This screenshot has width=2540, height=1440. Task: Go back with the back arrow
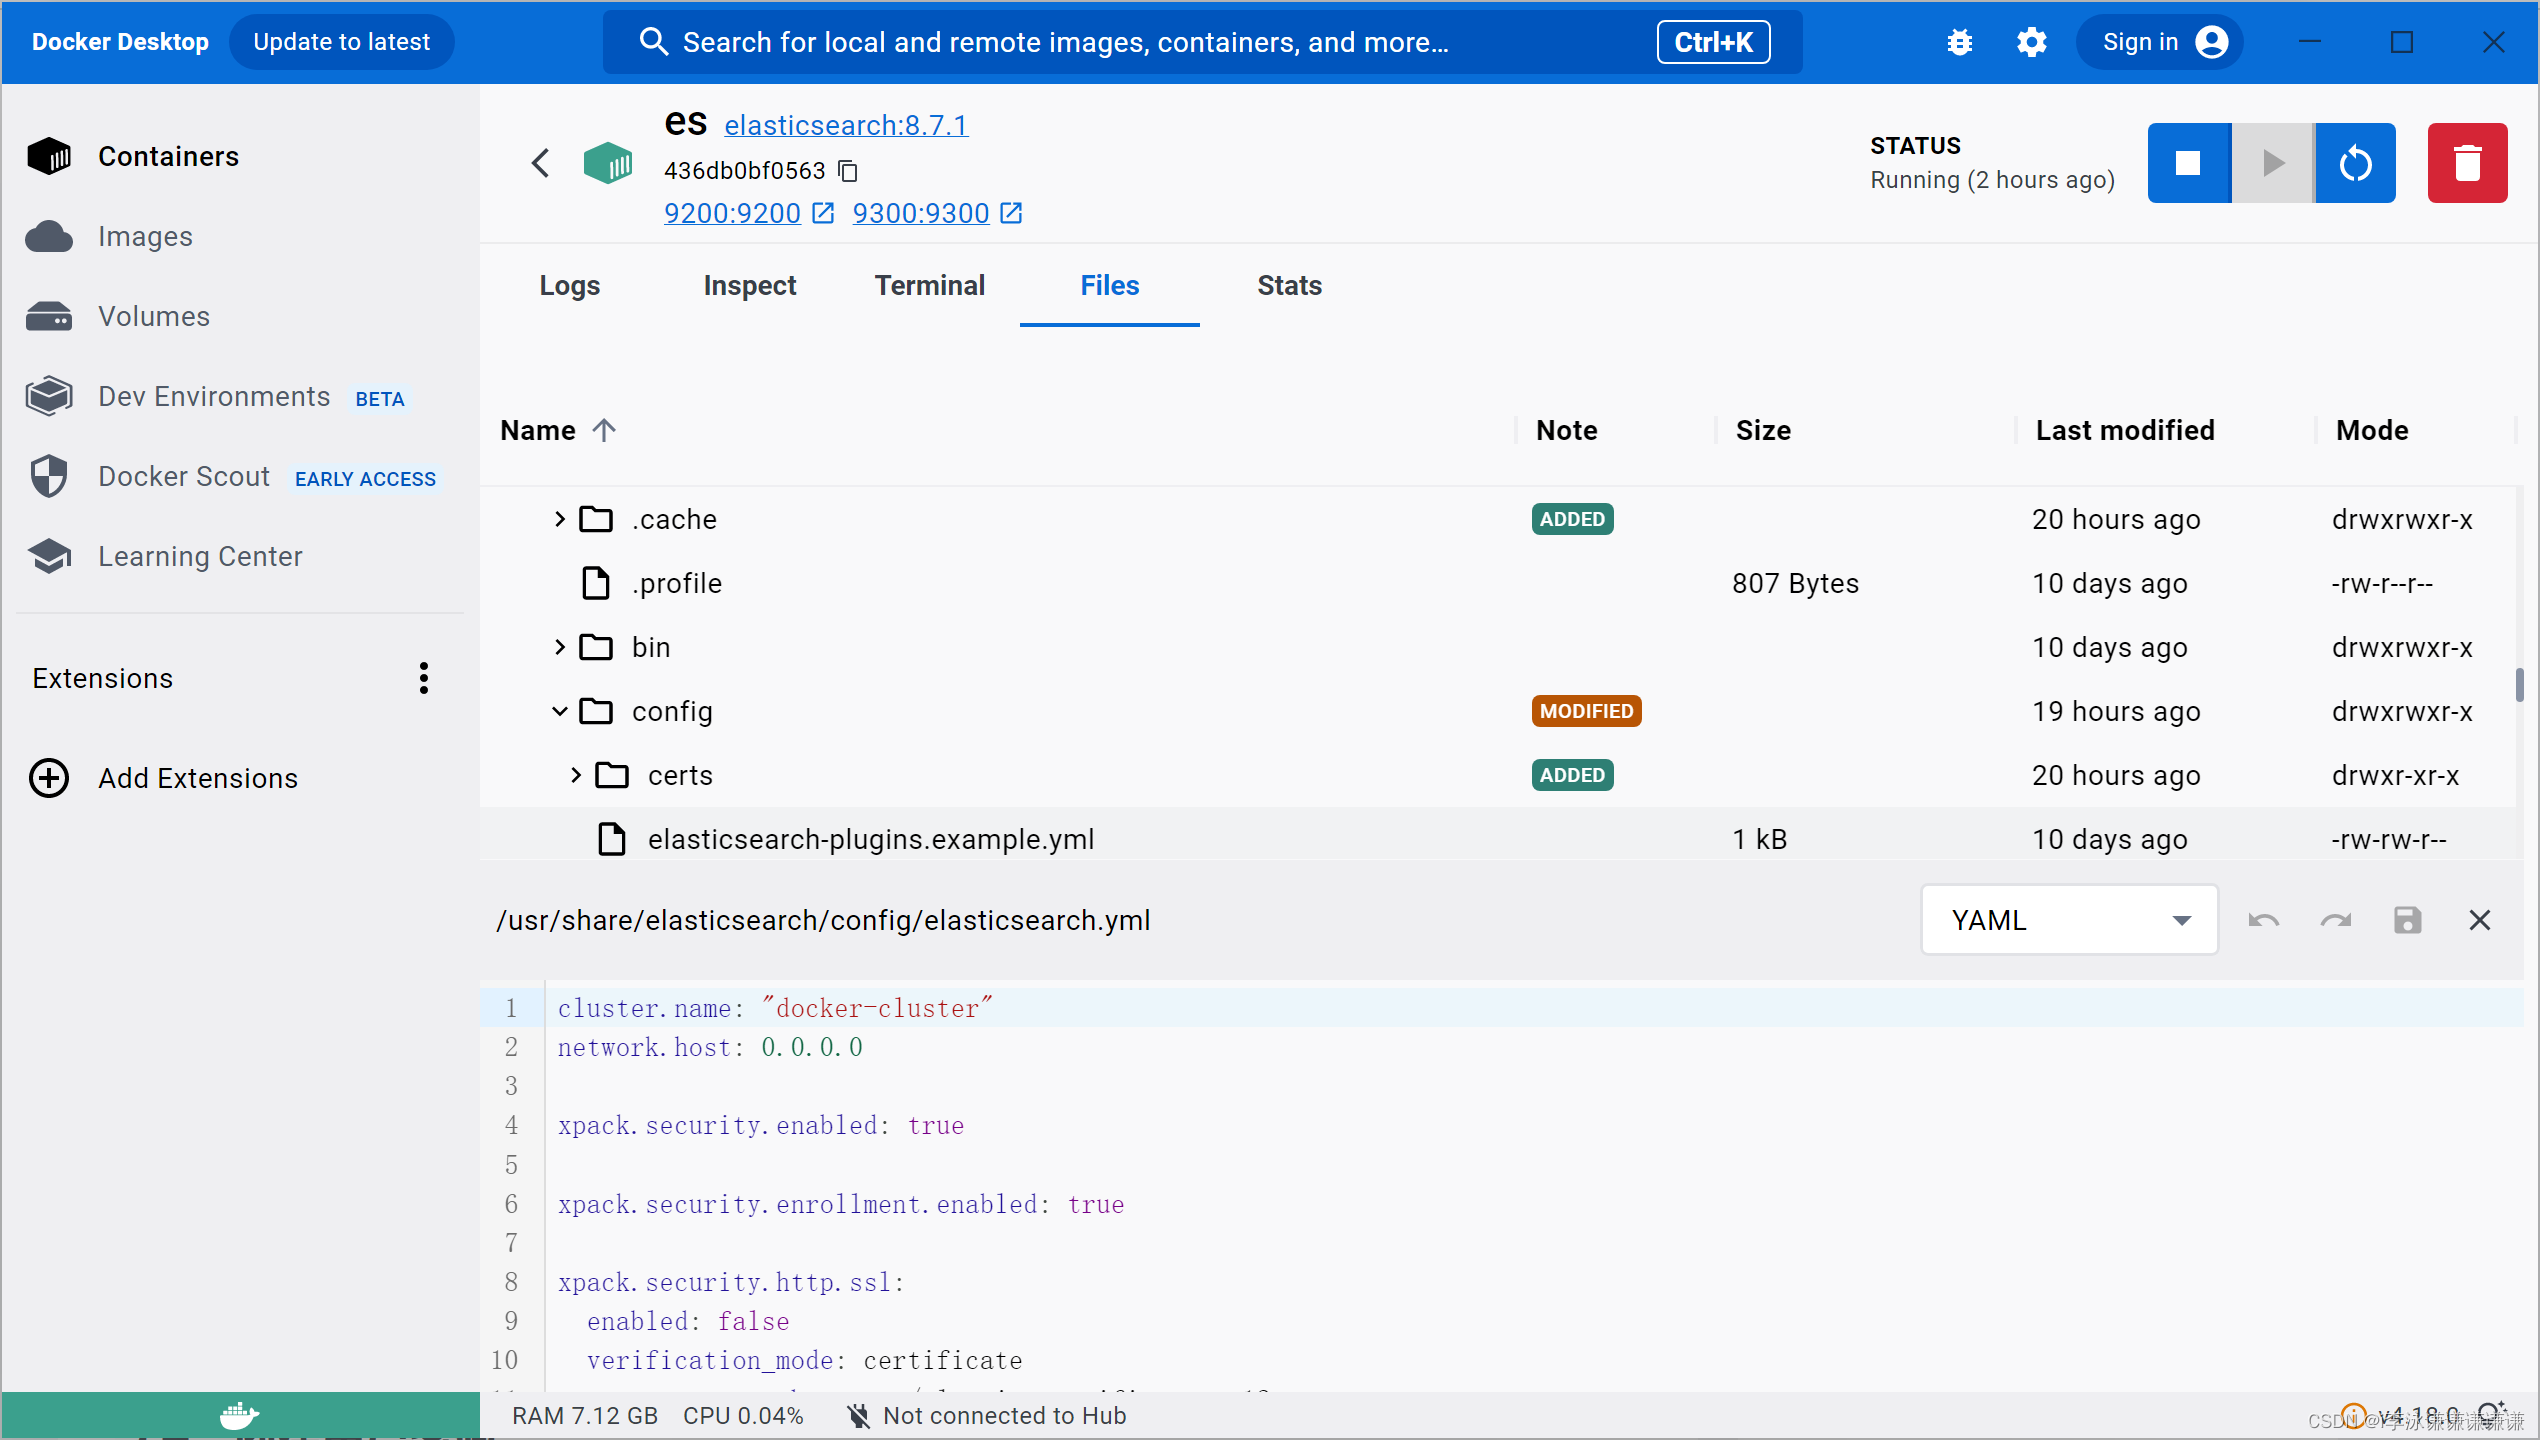[x=540, y=162]
